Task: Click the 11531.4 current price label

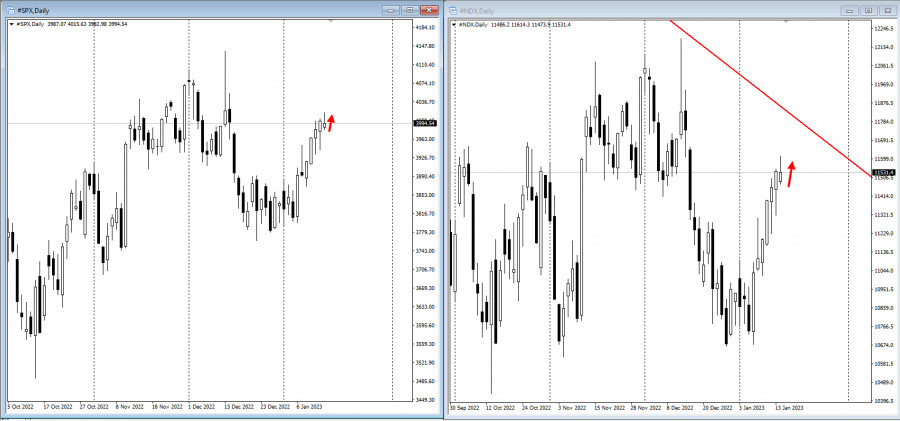Action: (882, 173)
